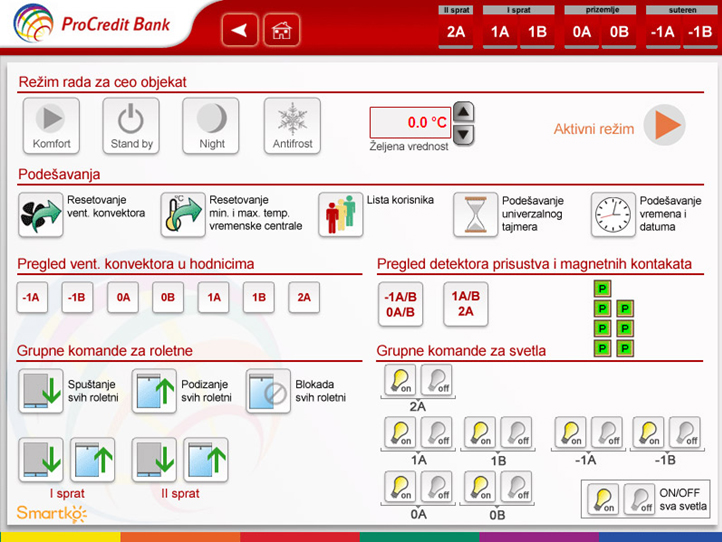722x542 pixels.
Task: Turn off lights in zone 0B
Action: (517, 487)
